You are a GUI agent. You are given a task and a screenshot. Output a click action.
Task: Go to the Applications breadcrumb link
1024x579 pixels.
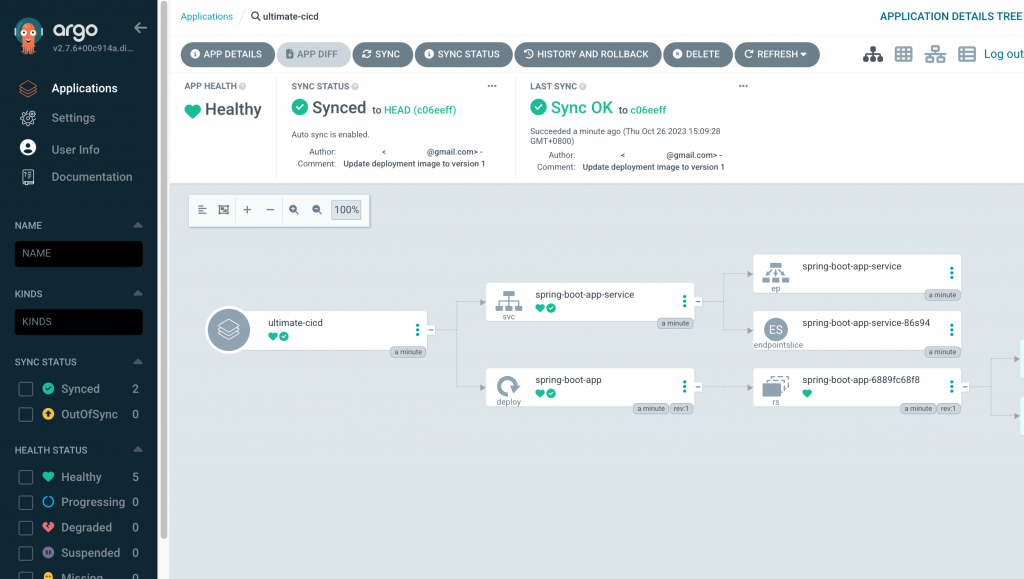206,16
